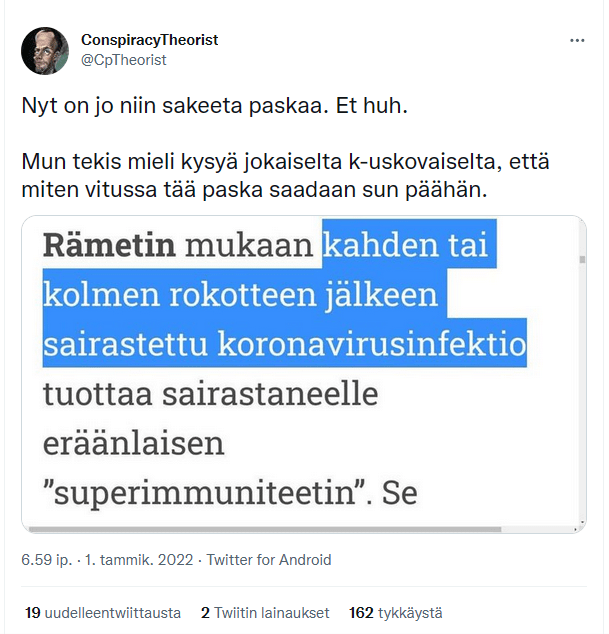This screenshot has width=609, height=634.
Task: Click the small handle at the screenshot's bottom-right
Action: 580,523
